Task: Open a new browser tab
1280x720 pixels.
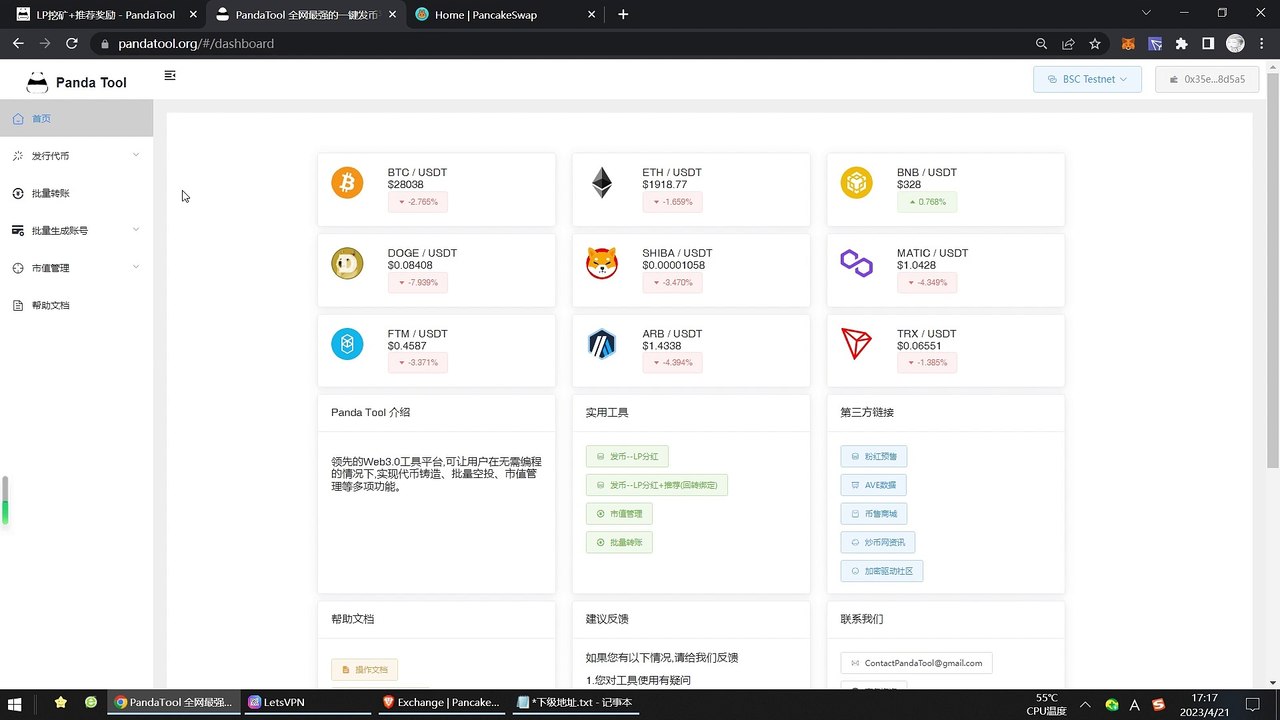Action: (x=623, y=15)
